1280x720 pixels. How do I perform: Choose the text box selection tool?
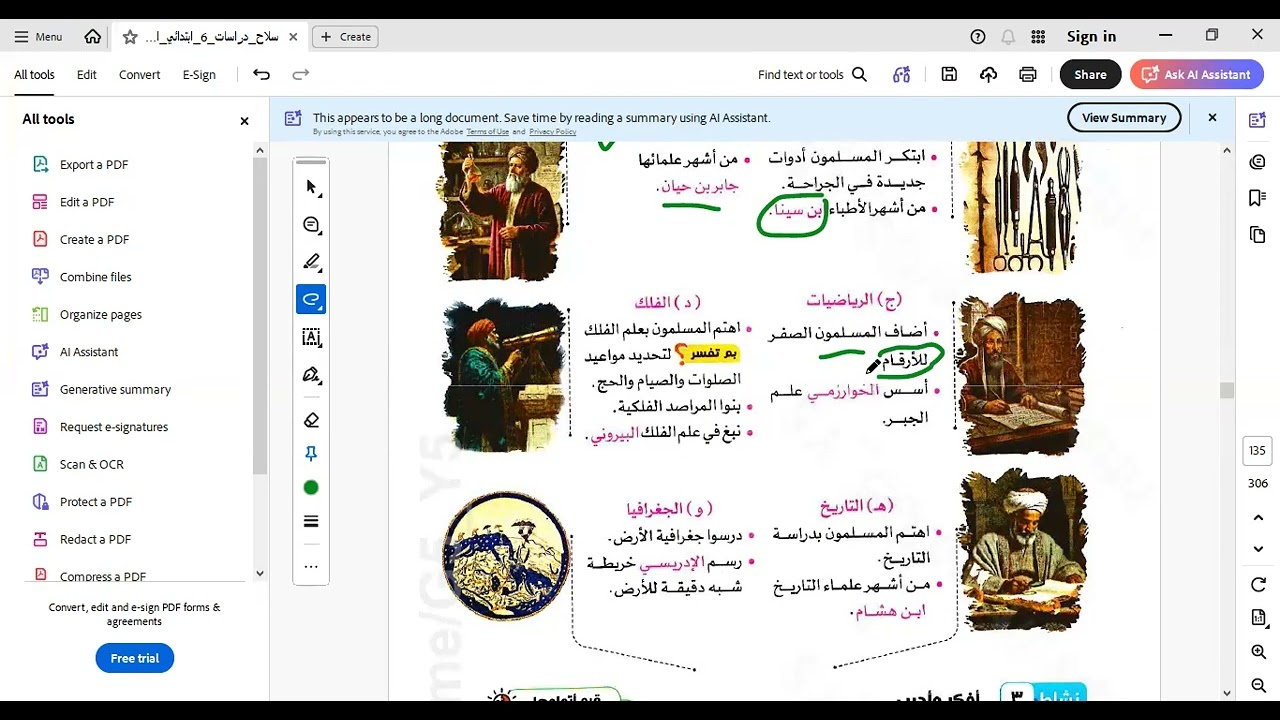[x=311, y=337]
